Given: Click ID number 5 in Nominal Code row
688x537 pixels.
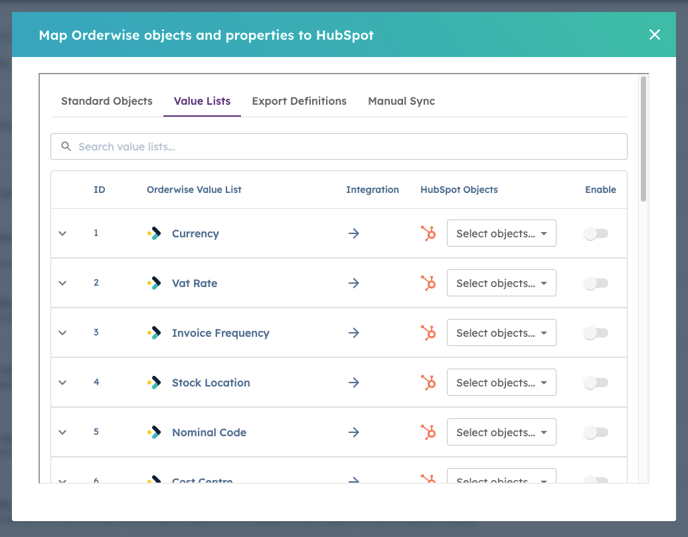Looking at the screenshot, I should 96,432.
